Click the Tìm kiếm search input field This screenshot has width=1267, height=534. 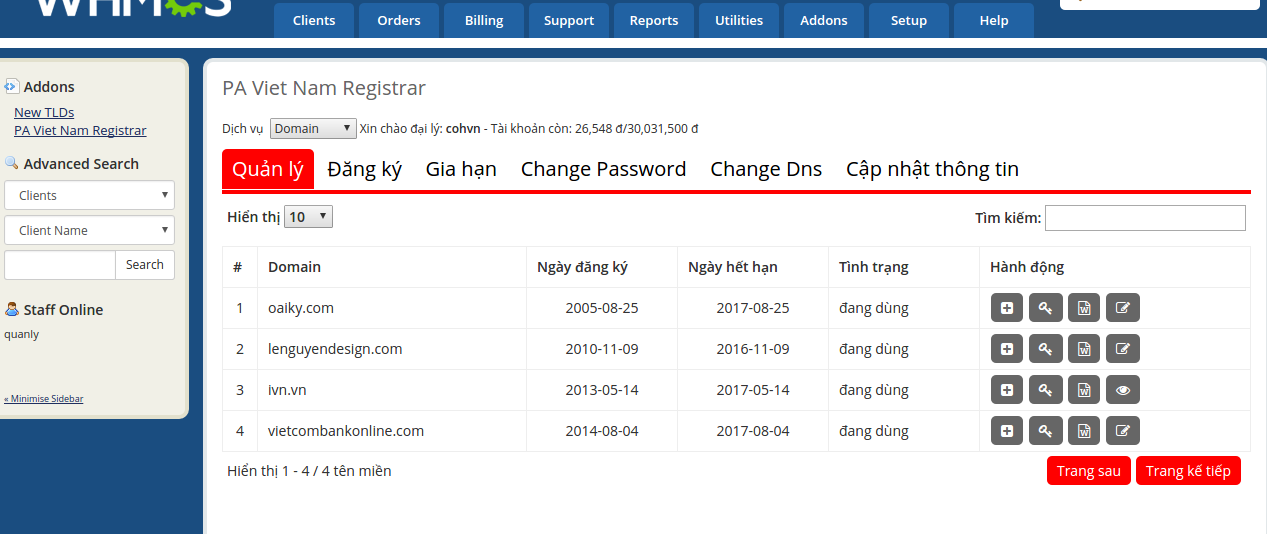click(1145, 218)
